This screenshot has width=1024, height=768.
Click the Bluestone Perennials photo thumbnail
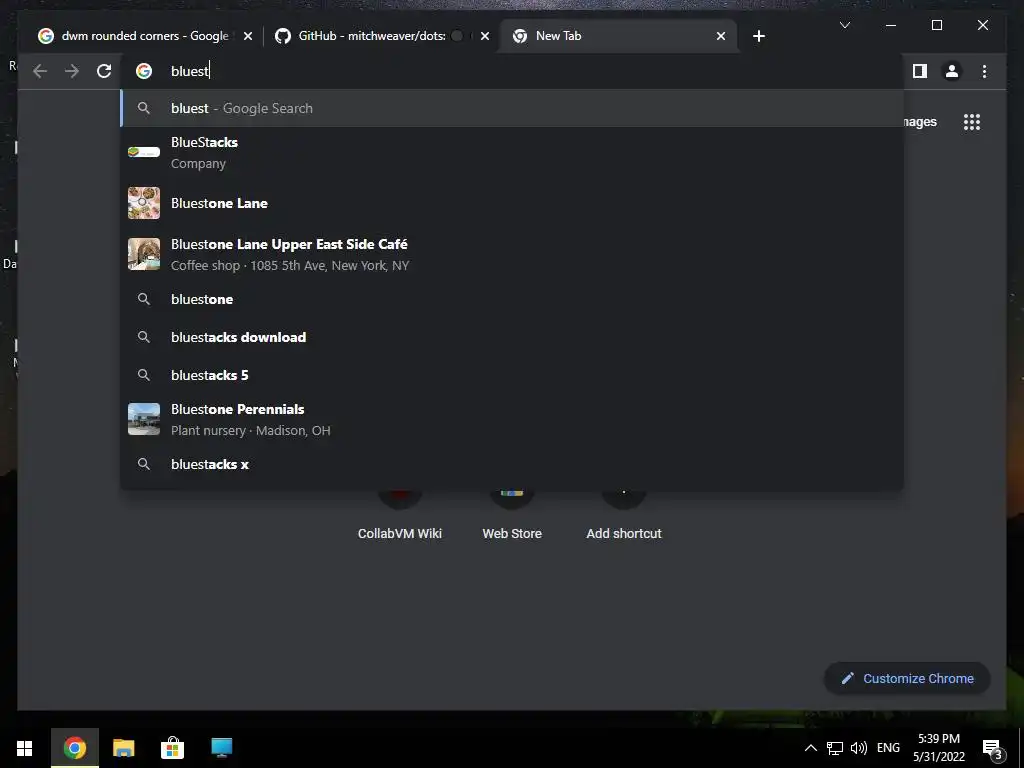coord(144,419)
